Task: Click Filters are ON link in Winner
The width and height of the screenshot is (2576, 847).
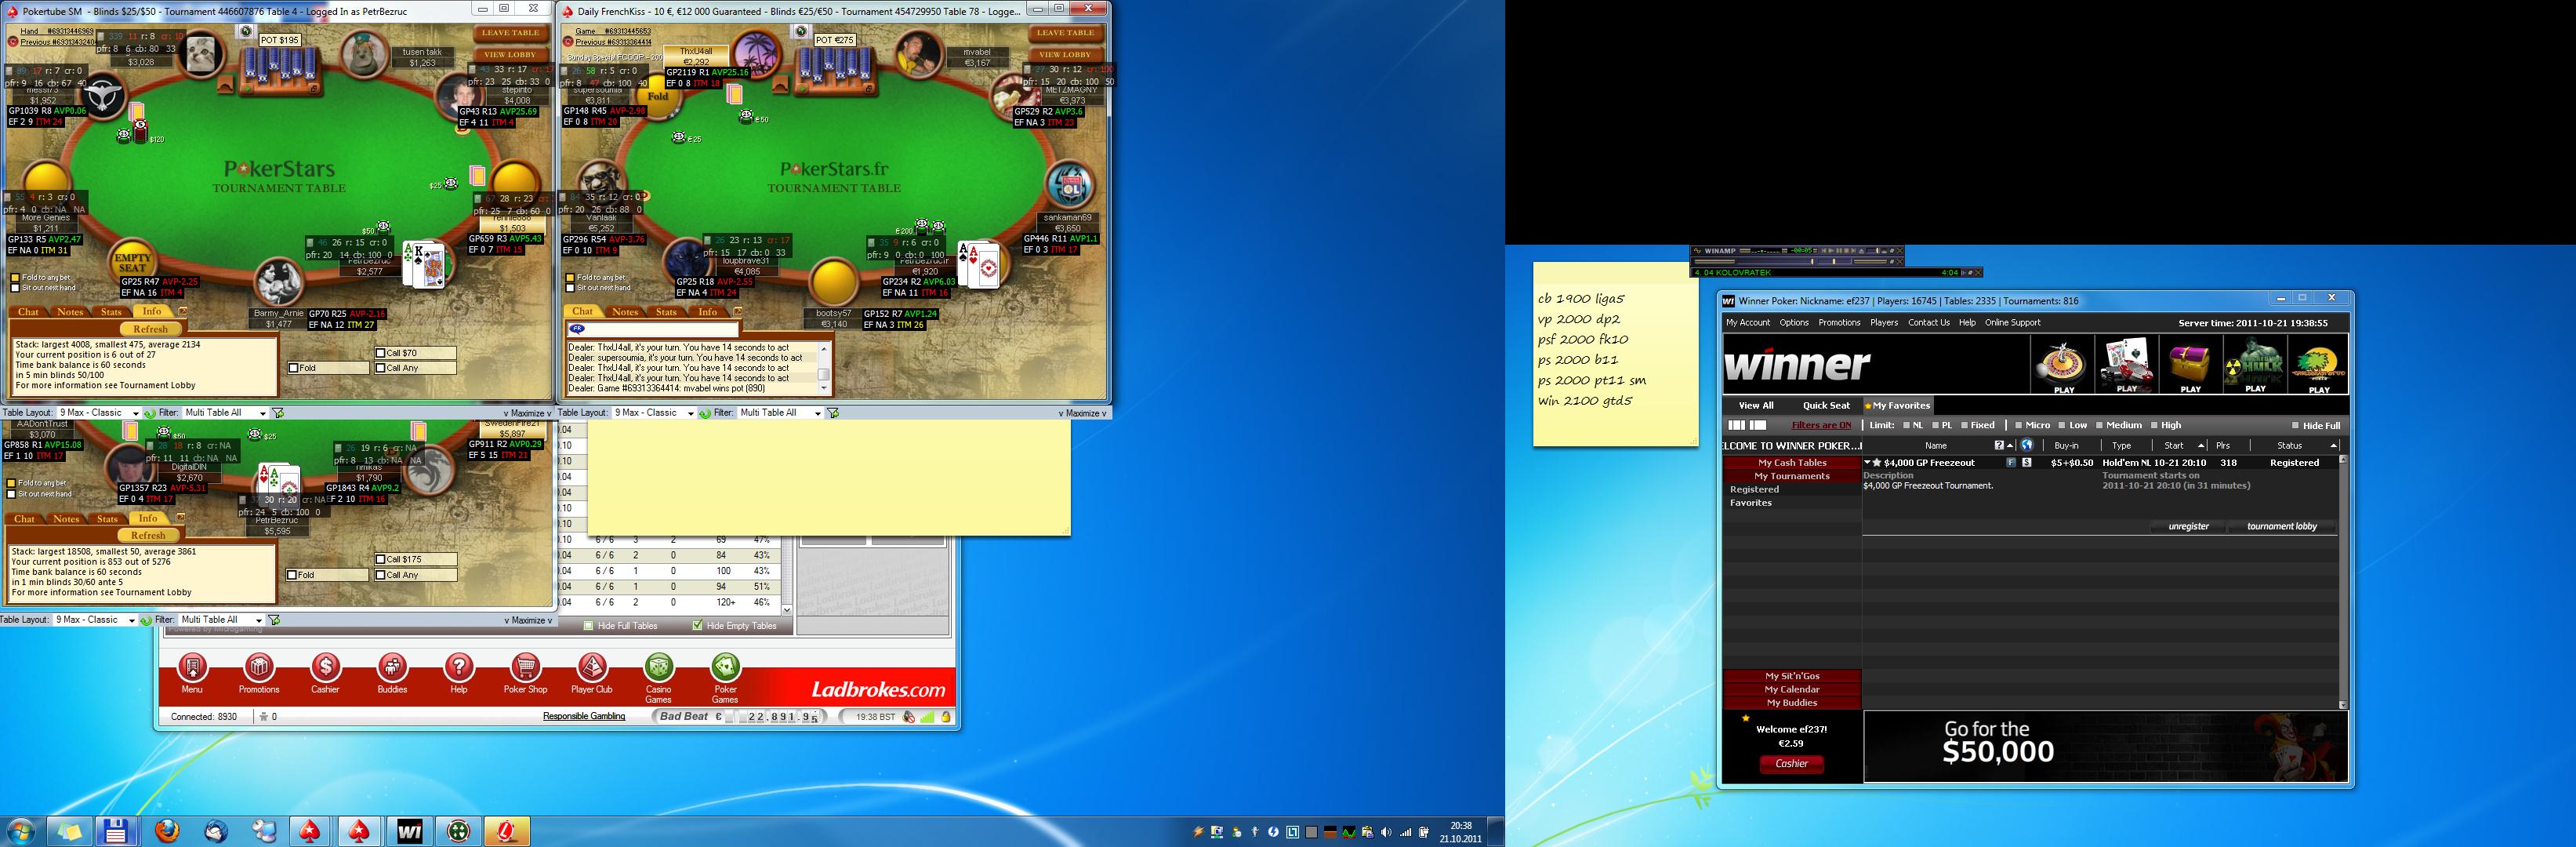Action: [1821, 425]
